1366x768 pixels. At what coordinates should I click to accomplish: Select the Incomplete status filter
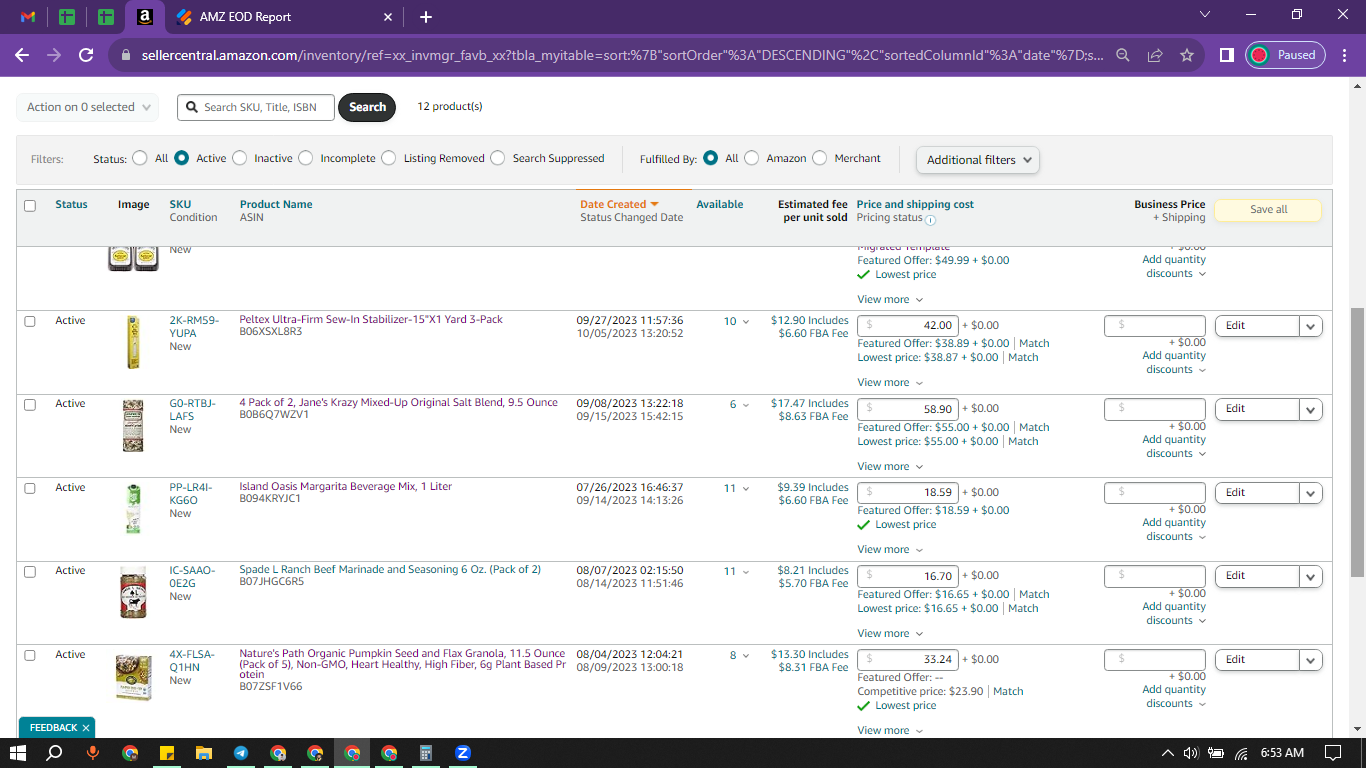tap(306, 158)
